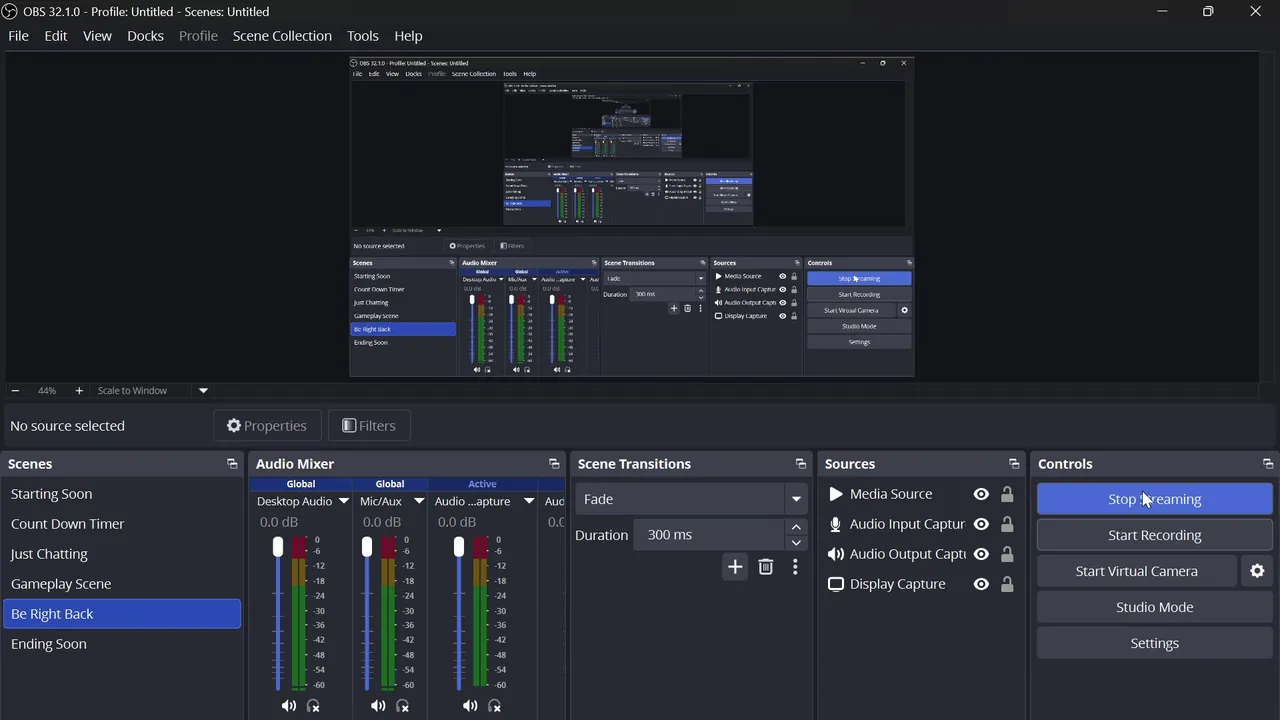This screenshot has width=1280, height=720.
Task: Toggle headphone monitoring for Audio Capture channel
Action: tap(494, 706)
